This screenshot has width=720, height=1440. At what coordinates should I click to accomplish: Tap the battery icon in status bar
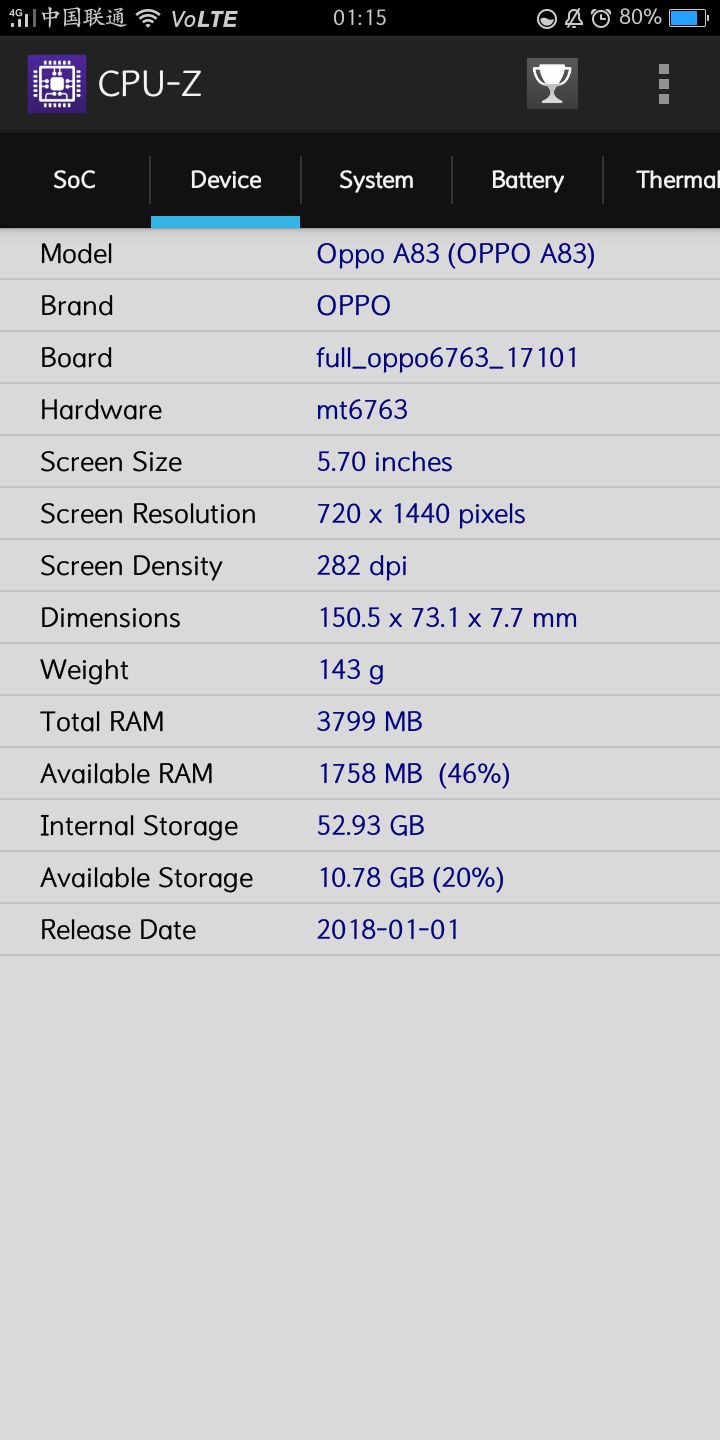point(688,18)
